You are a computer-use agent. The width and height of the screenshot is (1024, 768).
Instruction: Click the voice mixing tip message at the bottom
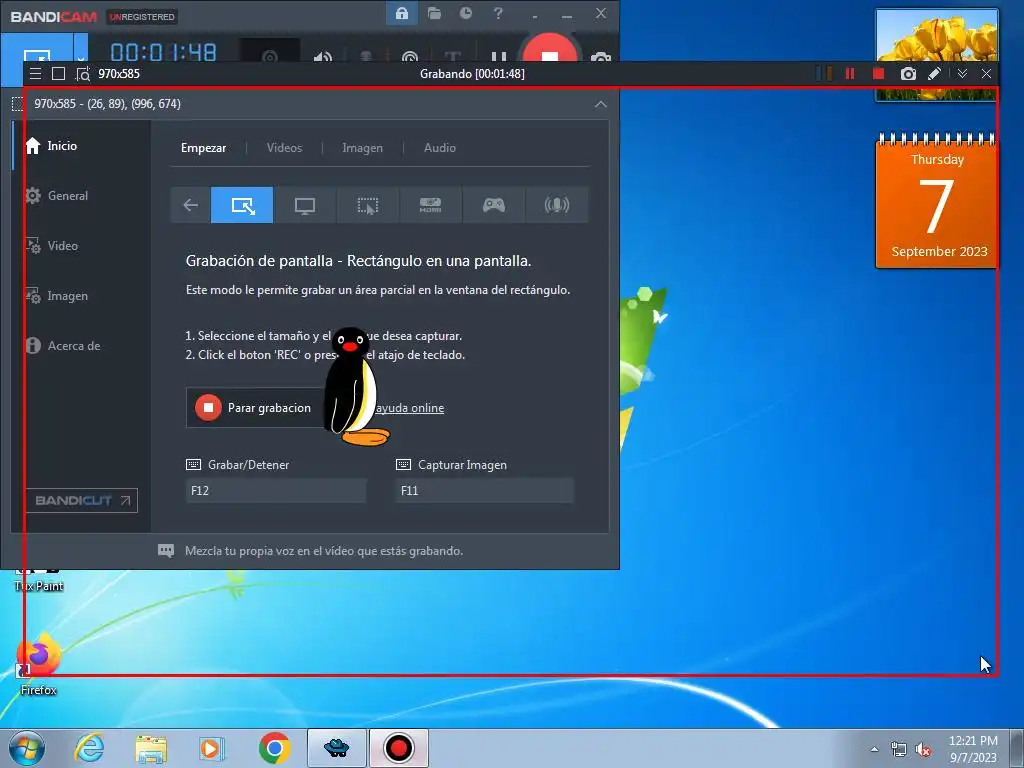(x=324, y=551)
